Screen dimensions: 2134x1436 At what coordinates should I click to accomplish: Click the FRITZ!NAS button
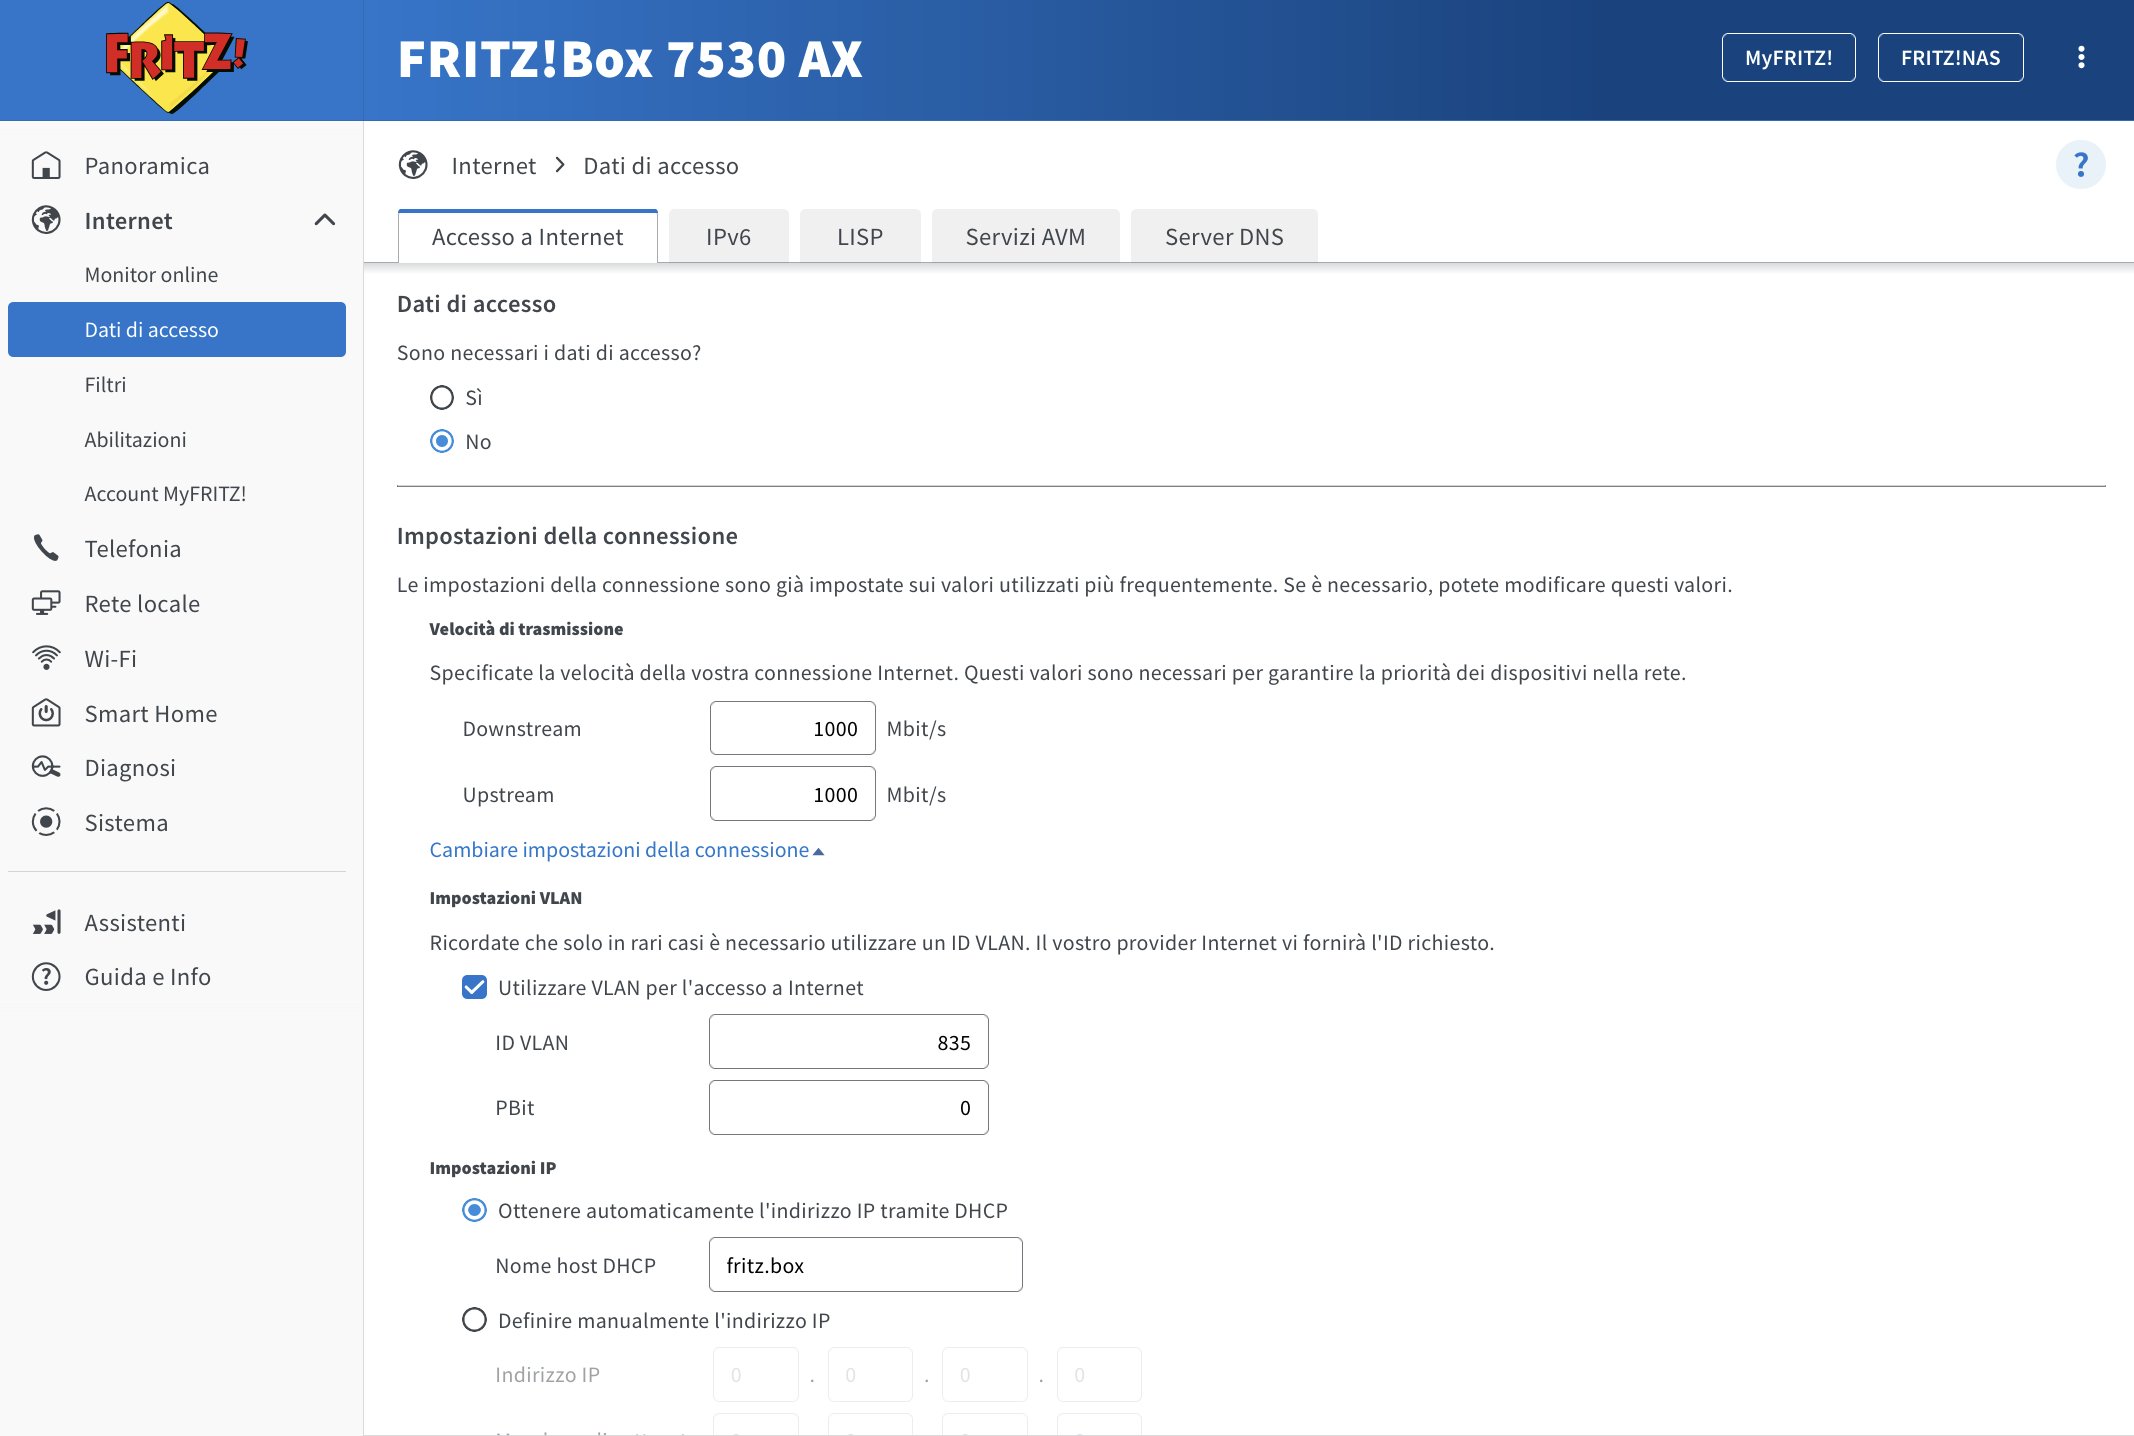[x=1950, y=58]
